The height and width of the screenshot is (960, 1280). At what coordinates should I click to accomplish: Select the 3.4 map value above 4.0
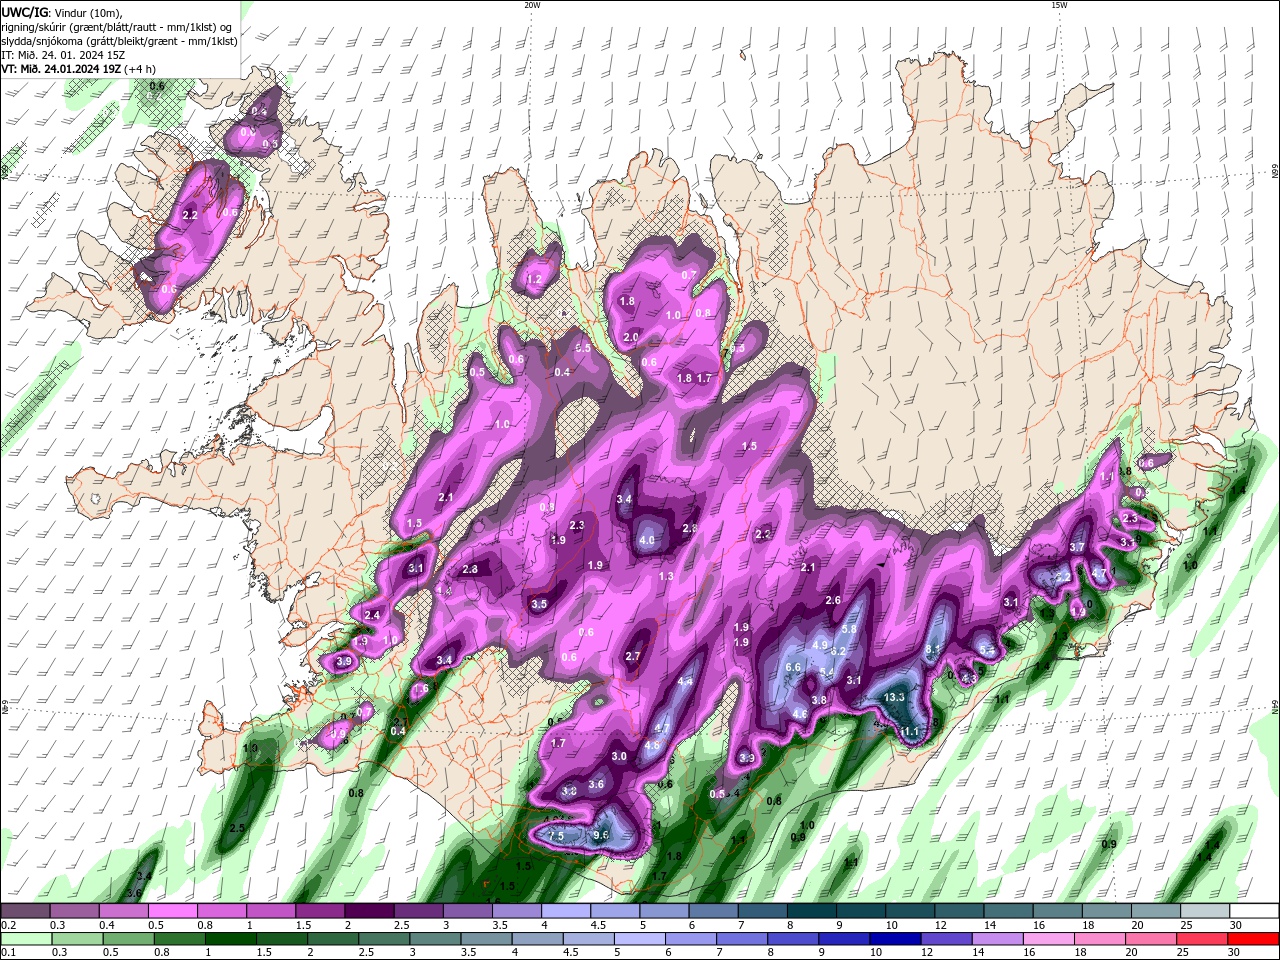click(x=624, y=499)
